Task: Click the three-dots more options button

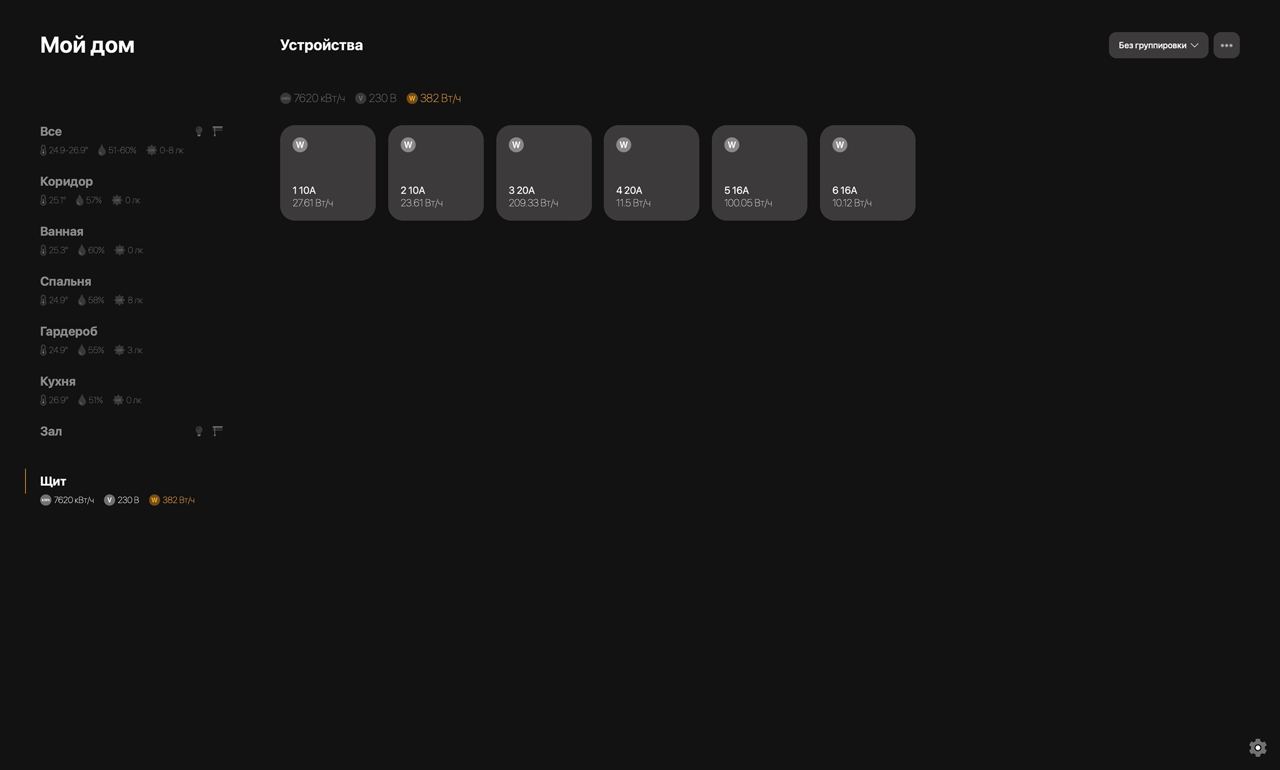Action: point(1226,45)
